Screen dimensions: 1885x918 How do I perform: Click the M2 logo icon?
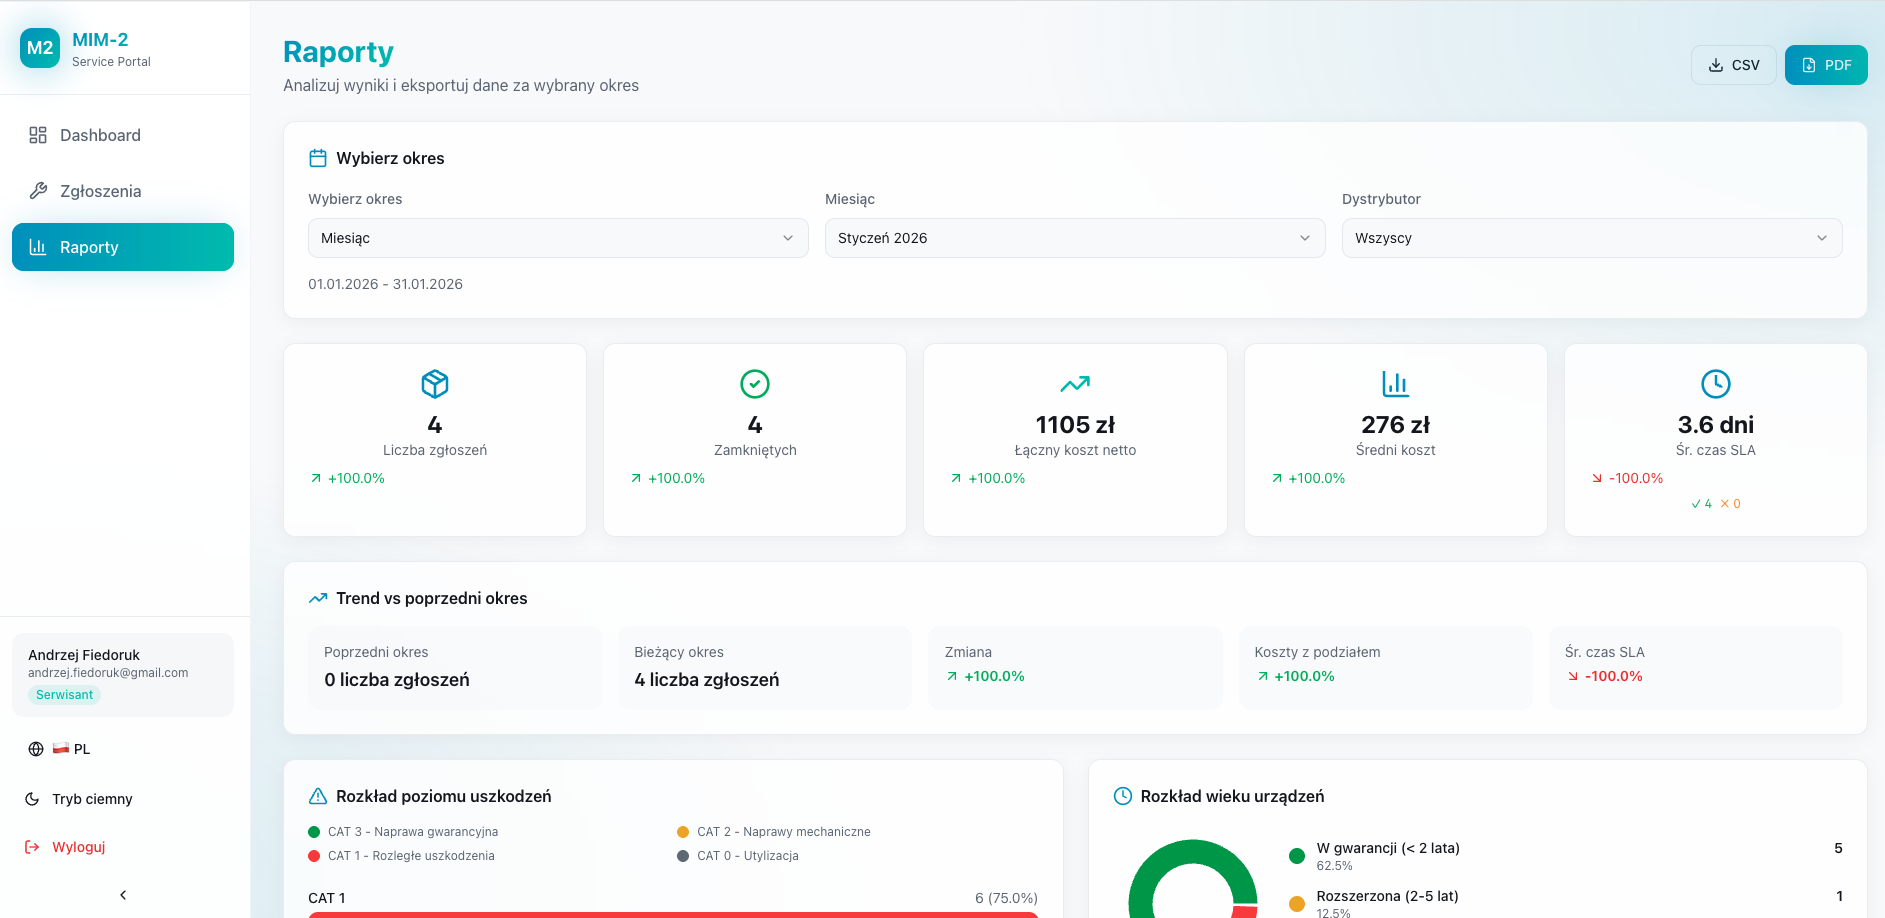(x=40, y=48)
